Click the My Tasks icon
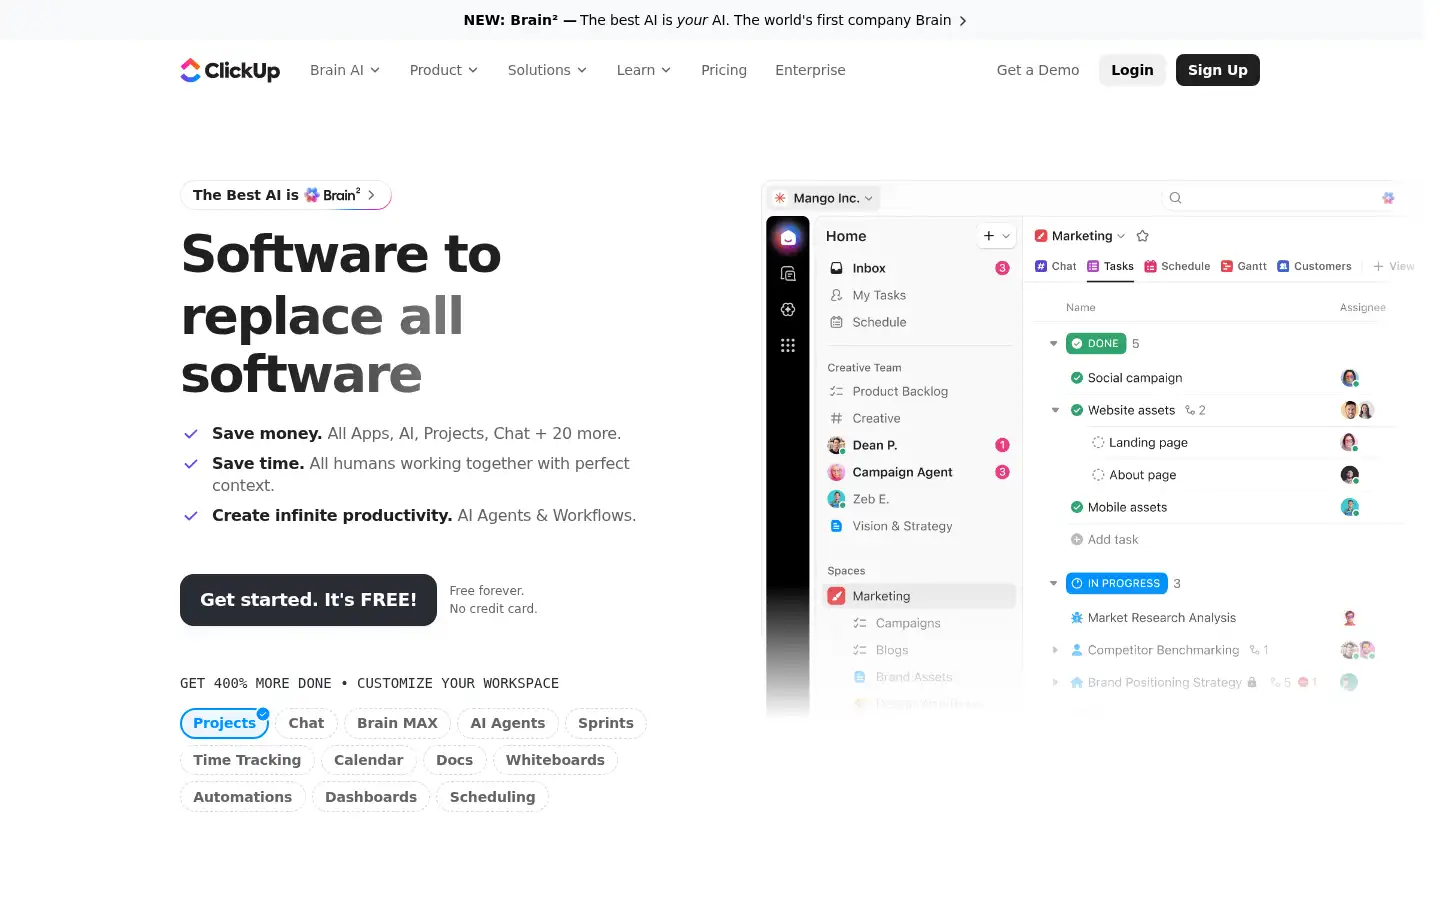Image resolution: width=1440 pixels, height=900 pixels. click(836, 295)
